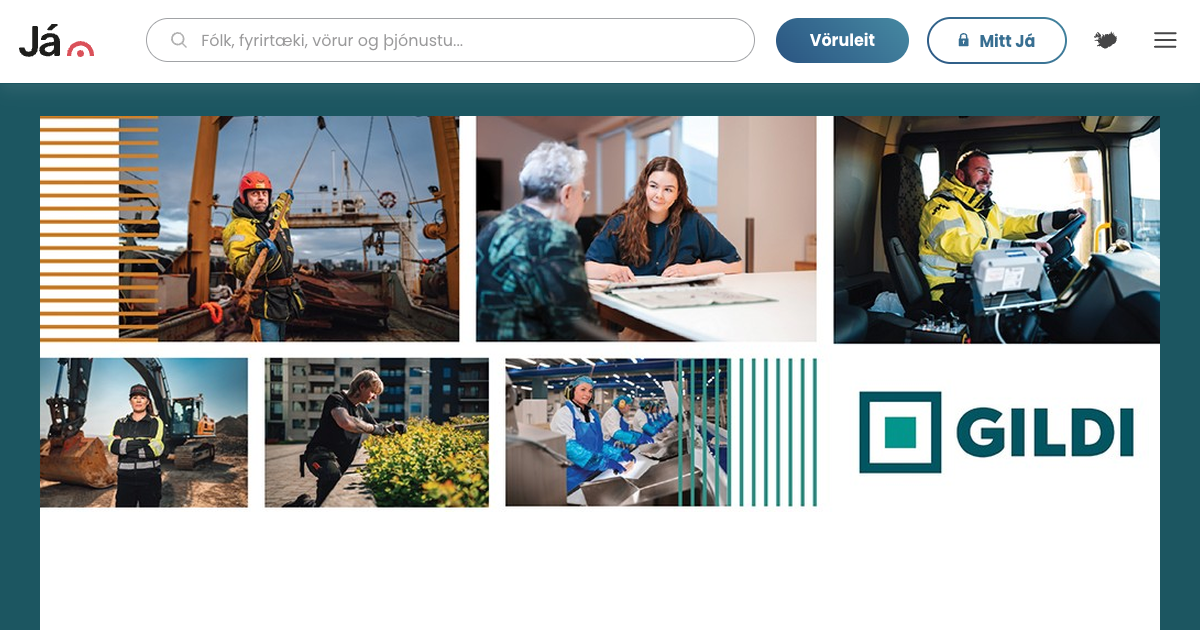Click the truck driver photo

tap(997, 229)
